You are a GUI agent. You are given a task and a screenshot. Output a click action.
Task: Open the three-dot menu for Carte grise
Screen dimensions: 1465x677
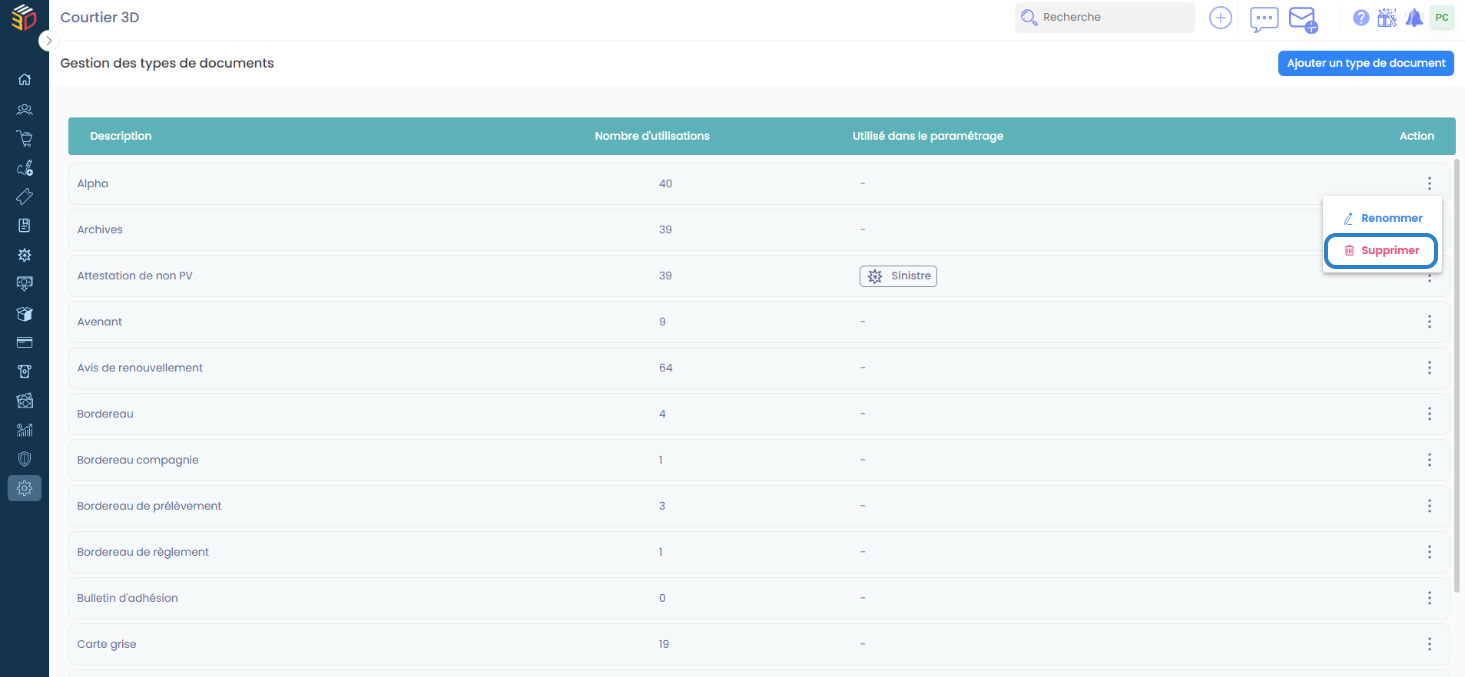[x=1429, y=643]
